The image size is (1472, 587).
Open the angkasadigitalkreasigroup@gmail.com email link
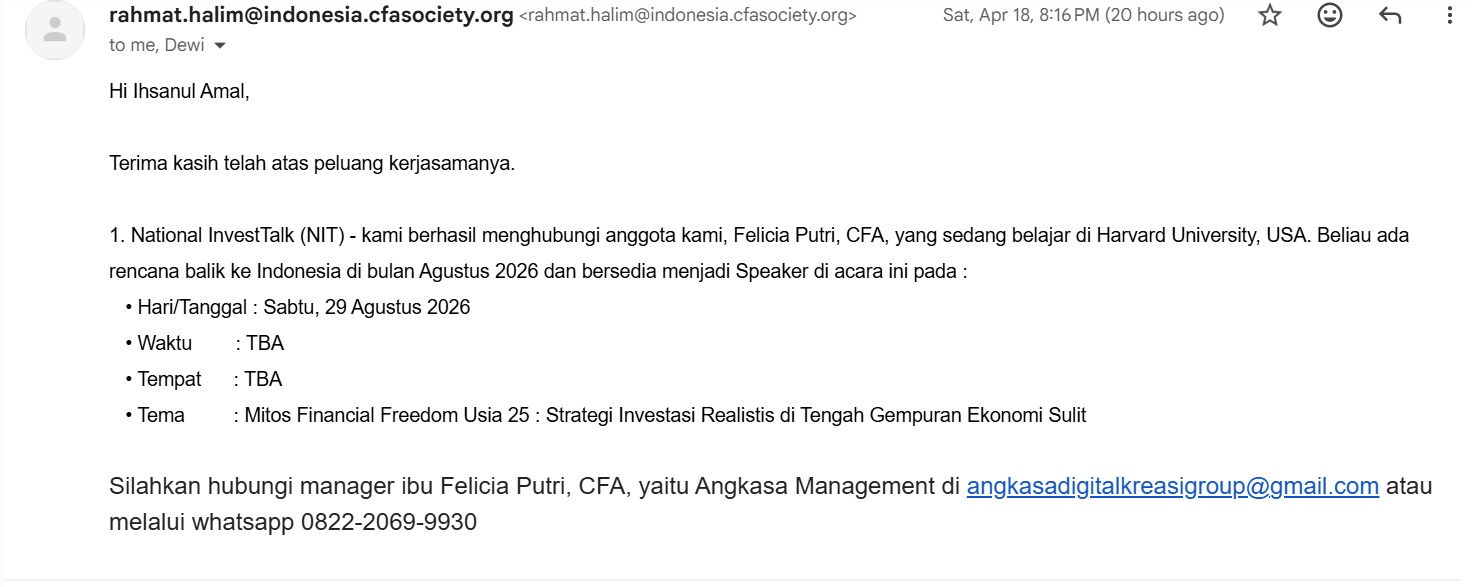[1173, 487]
